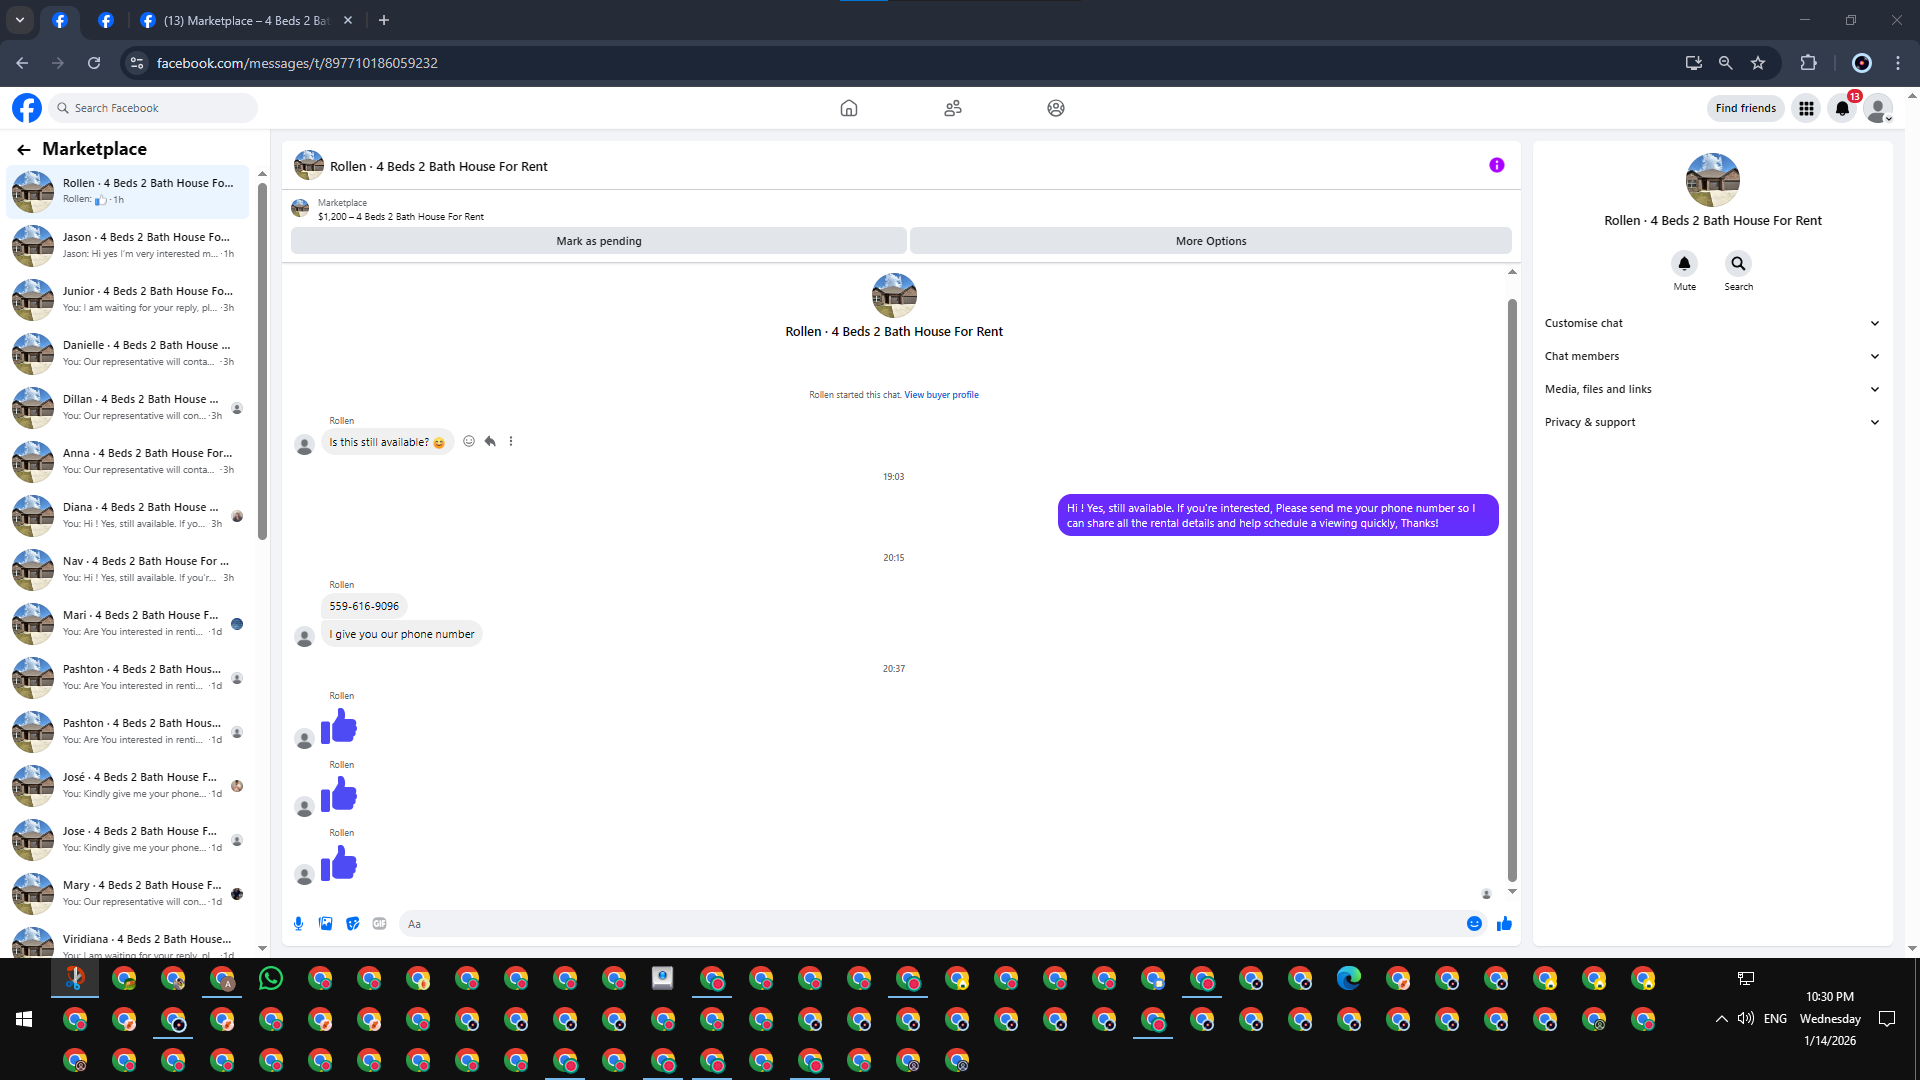
Task: Open more options on Rollen's first message
Action: click(511, 441)
